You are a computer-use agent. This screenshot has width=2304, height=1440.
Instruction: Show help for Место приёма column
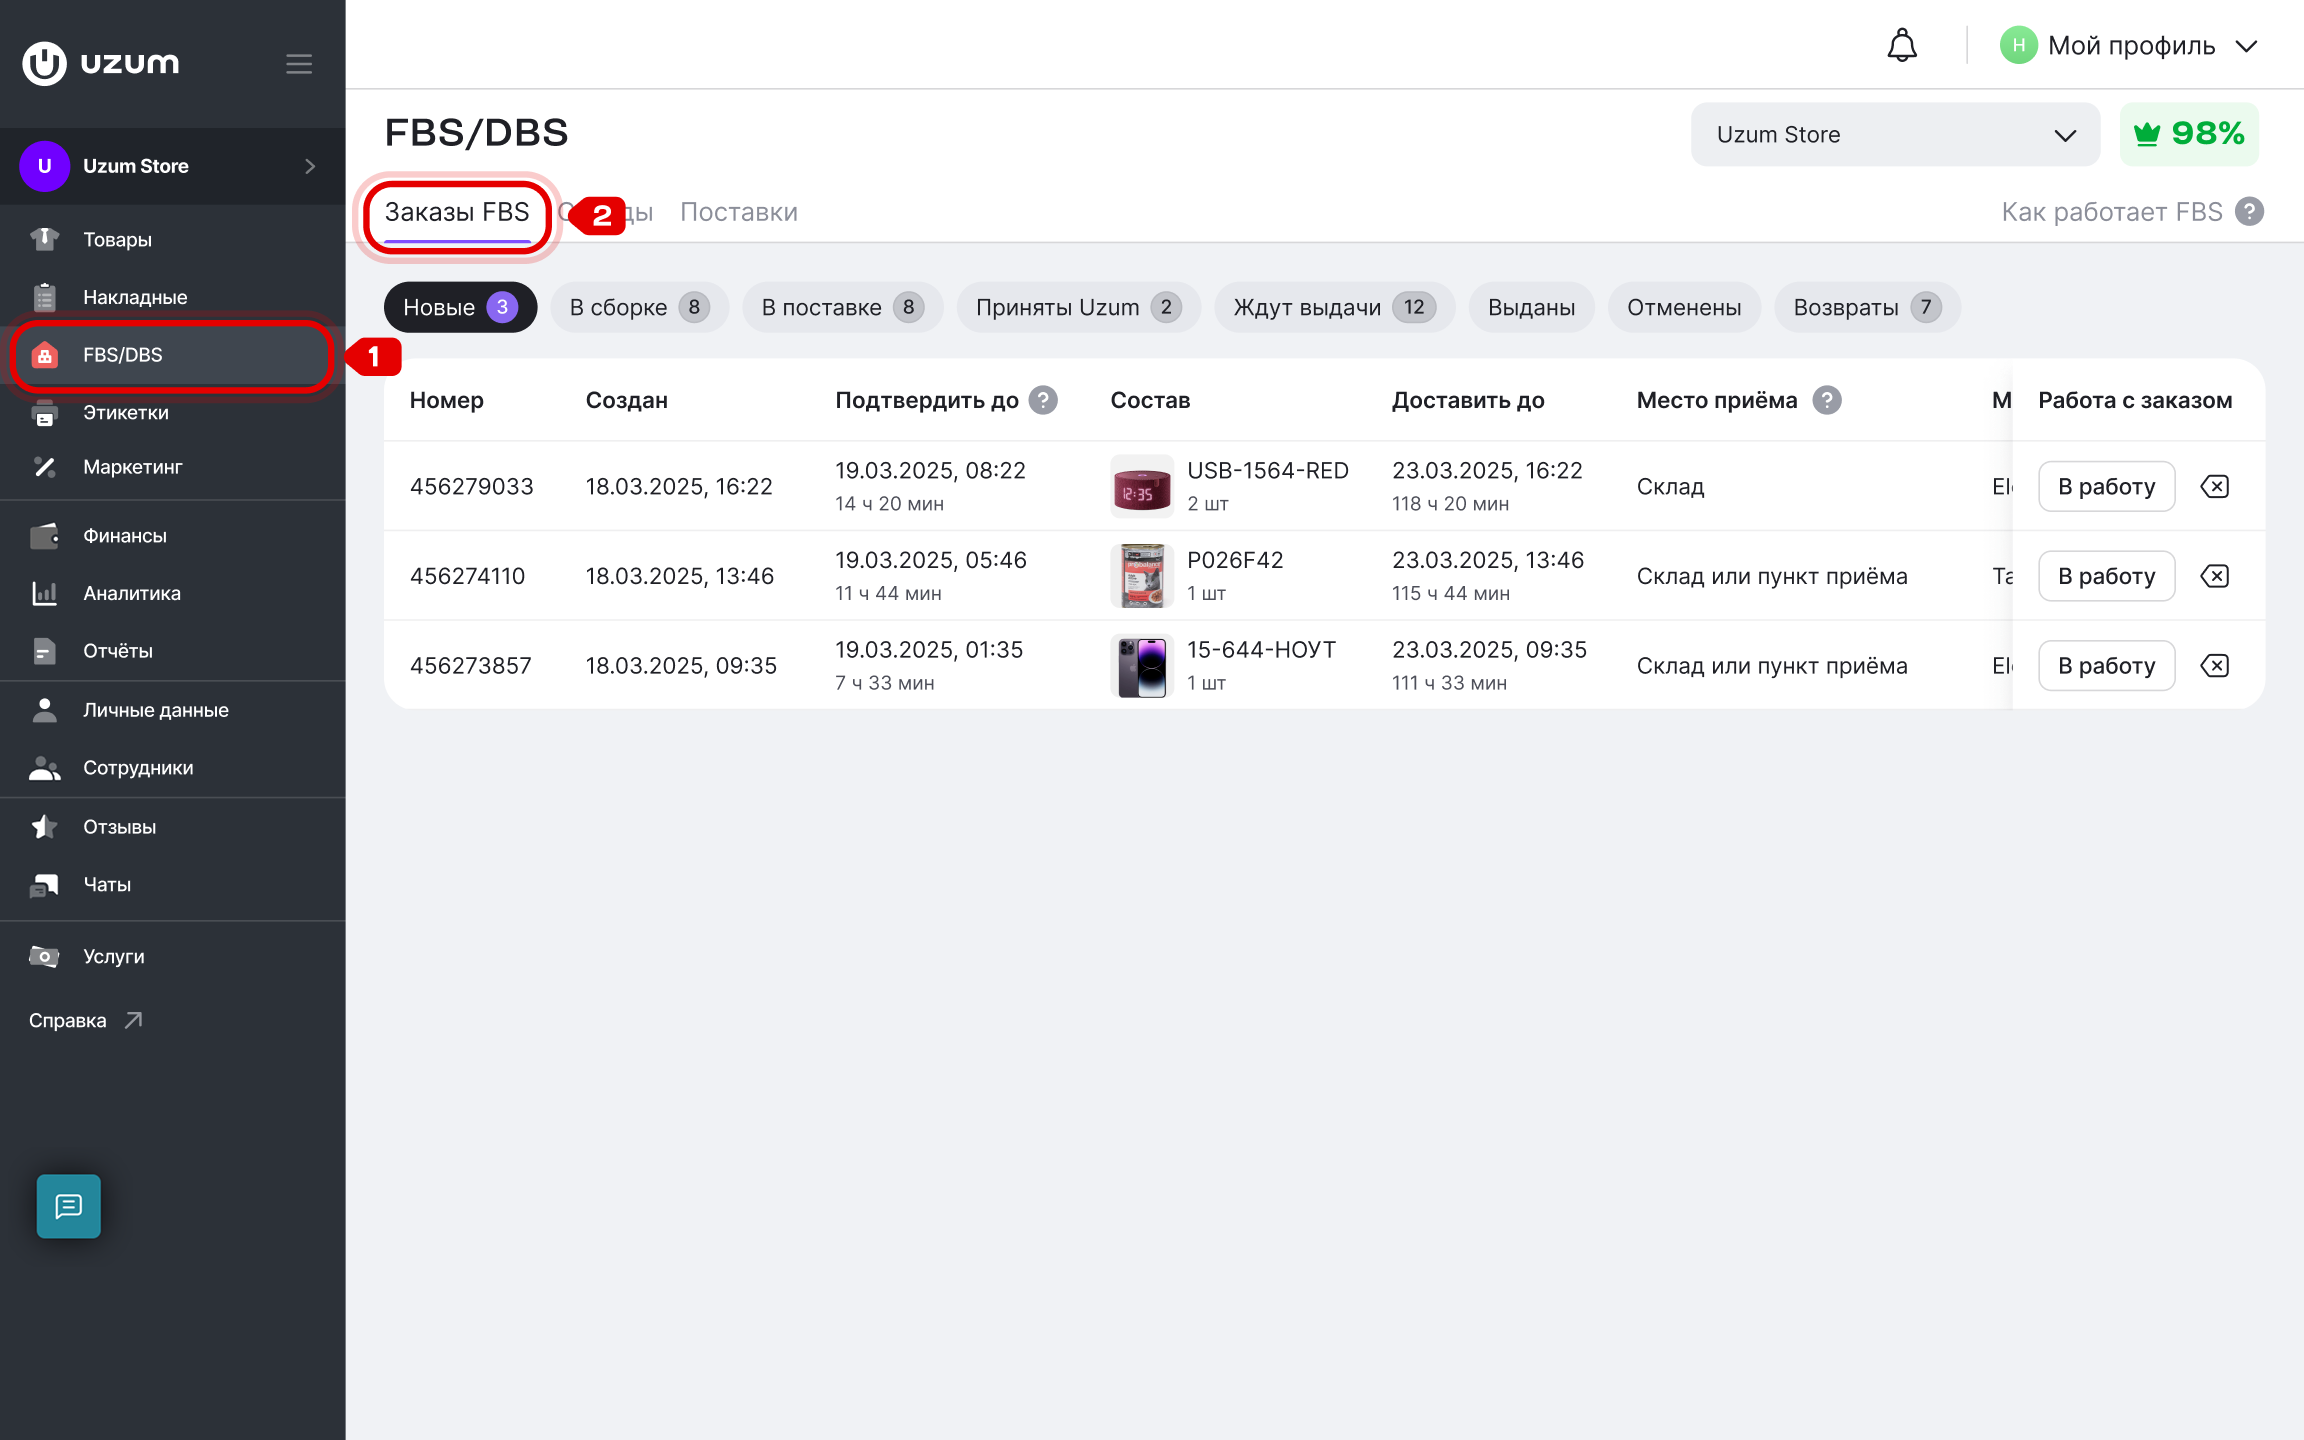[1827, 400]
